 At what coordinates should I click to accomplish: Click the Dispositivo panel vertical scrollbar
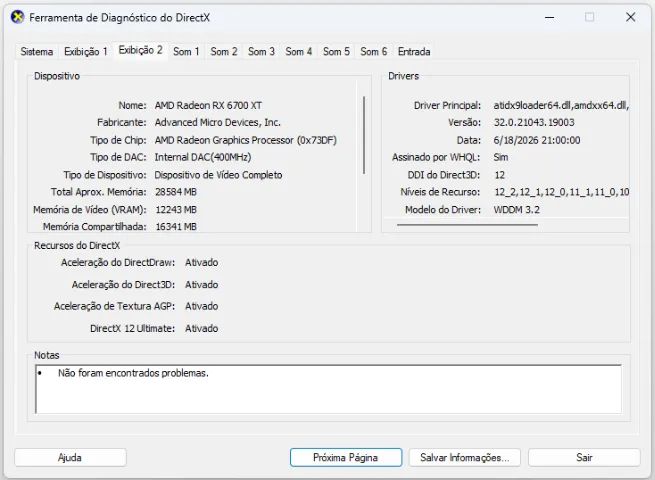click(364, 135)
